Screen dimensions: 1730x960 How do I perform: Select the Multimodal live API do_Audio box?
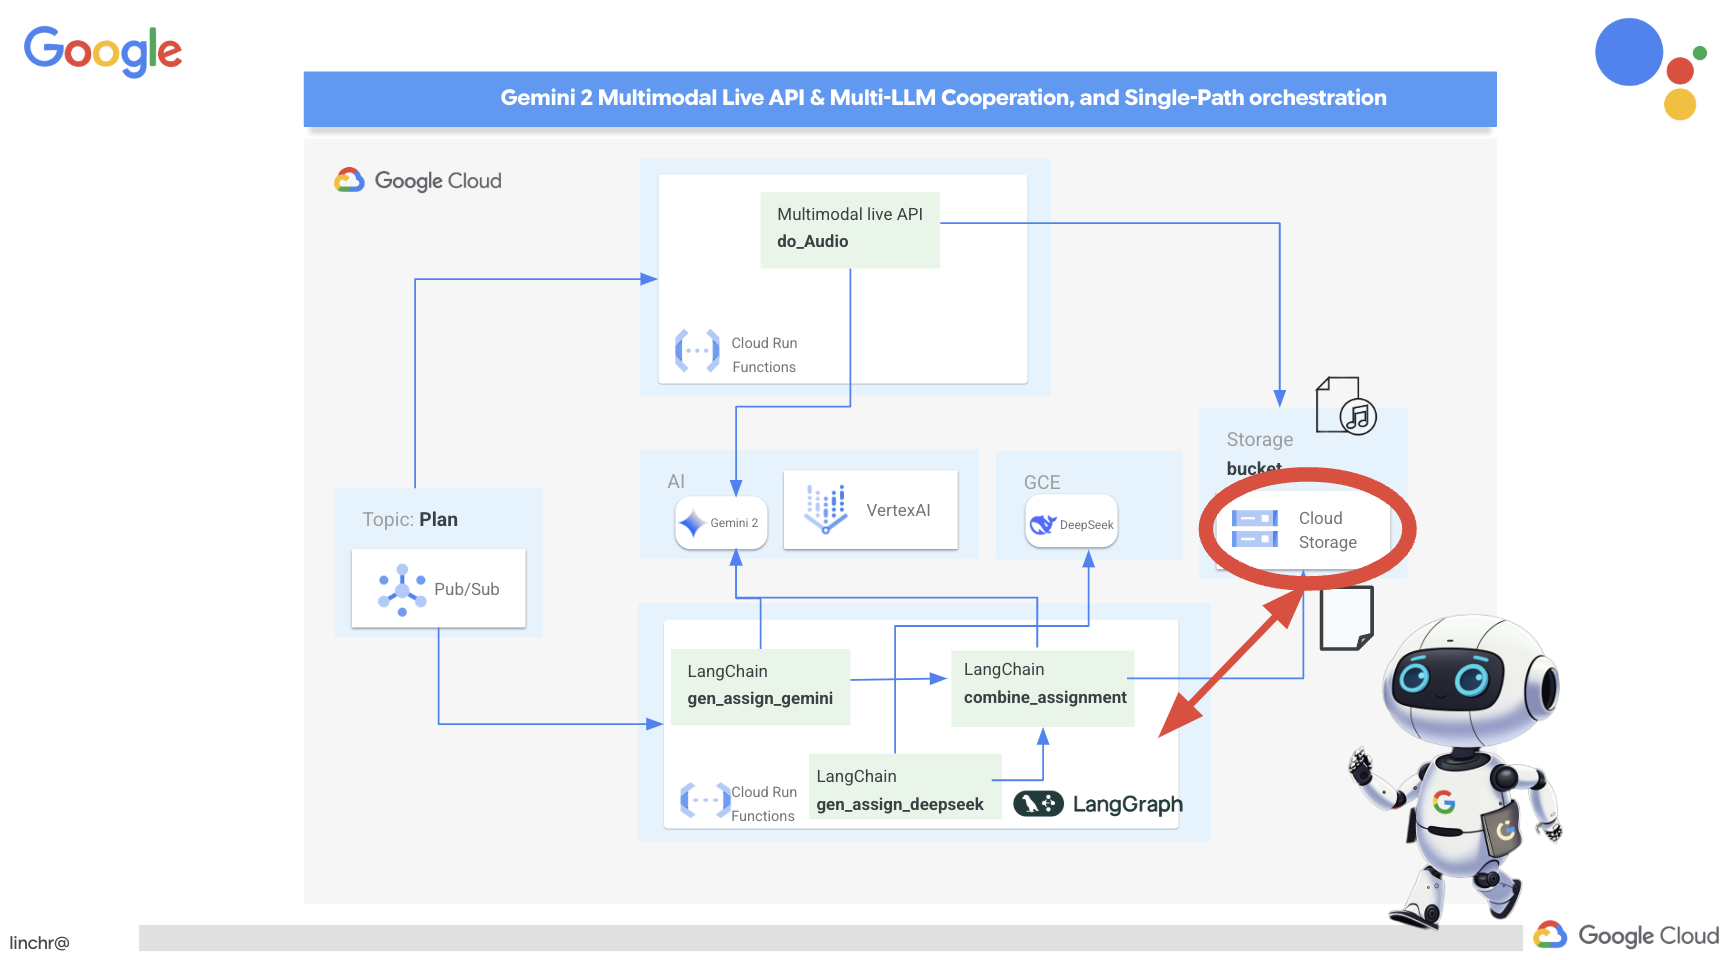click(x=850, y=229)
